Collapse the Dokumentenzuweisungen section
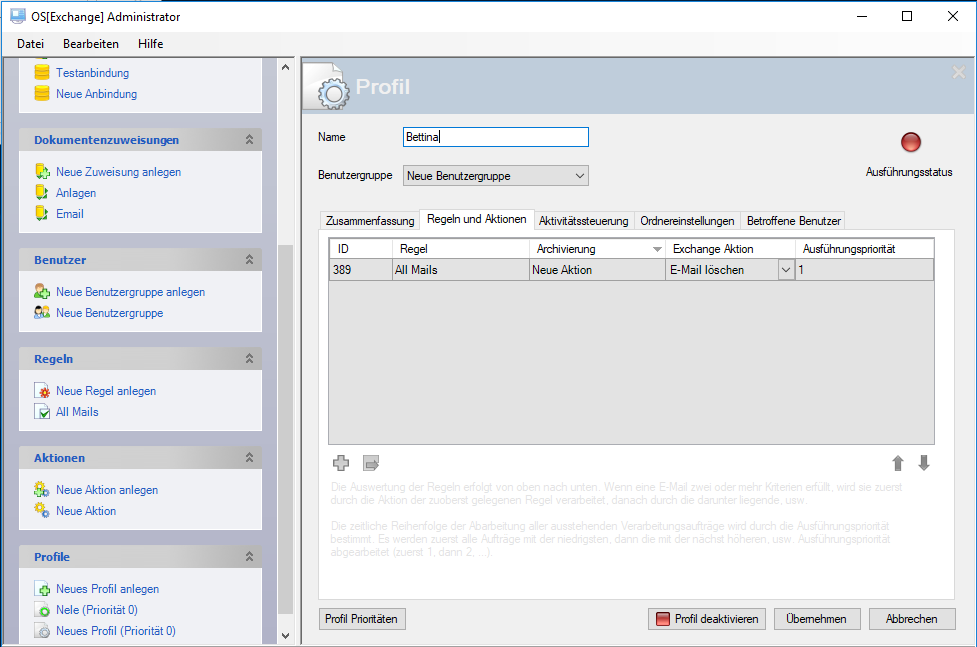 point(249,140)
